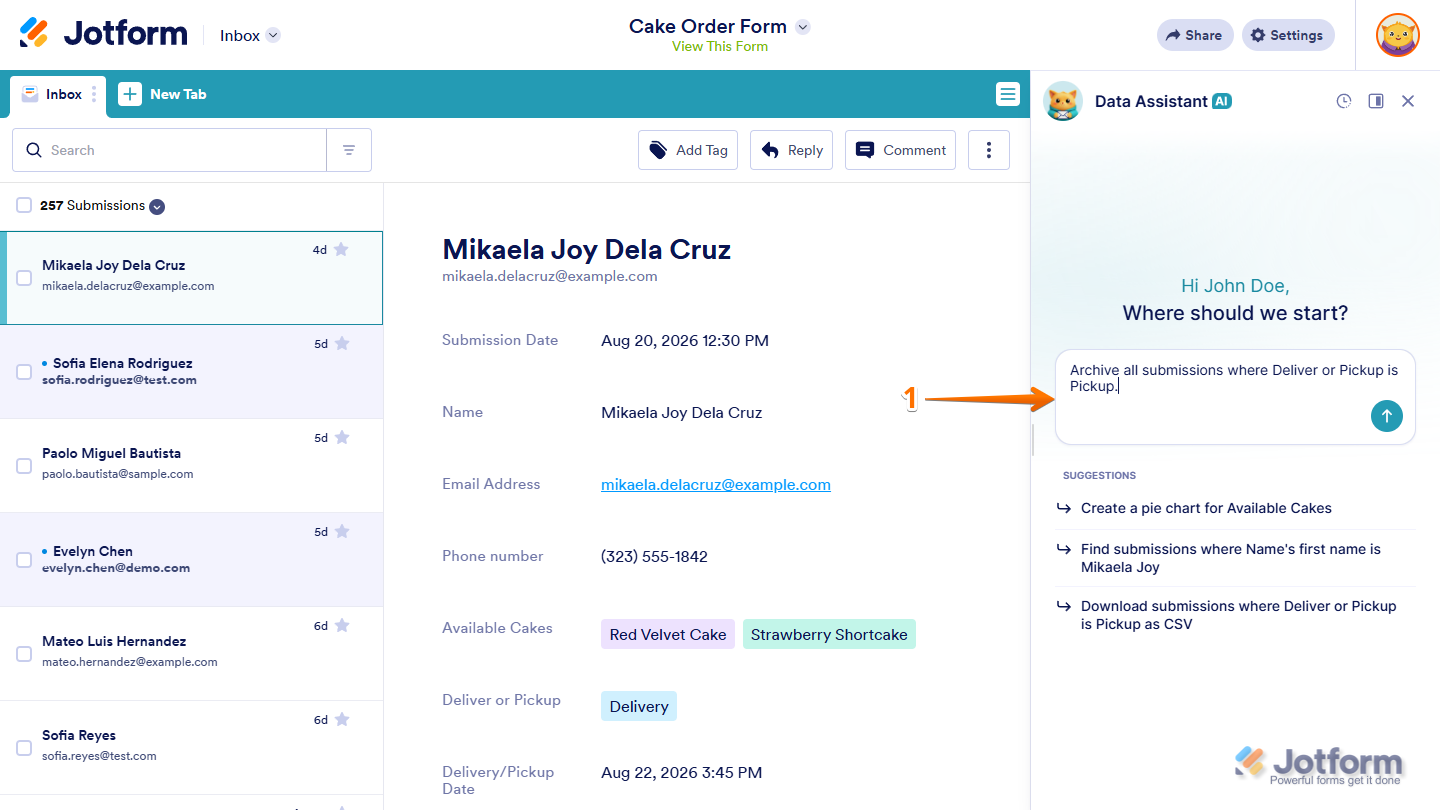Click the Delivery tag value
Viewport: 1440px width, 810px height.
639,706
